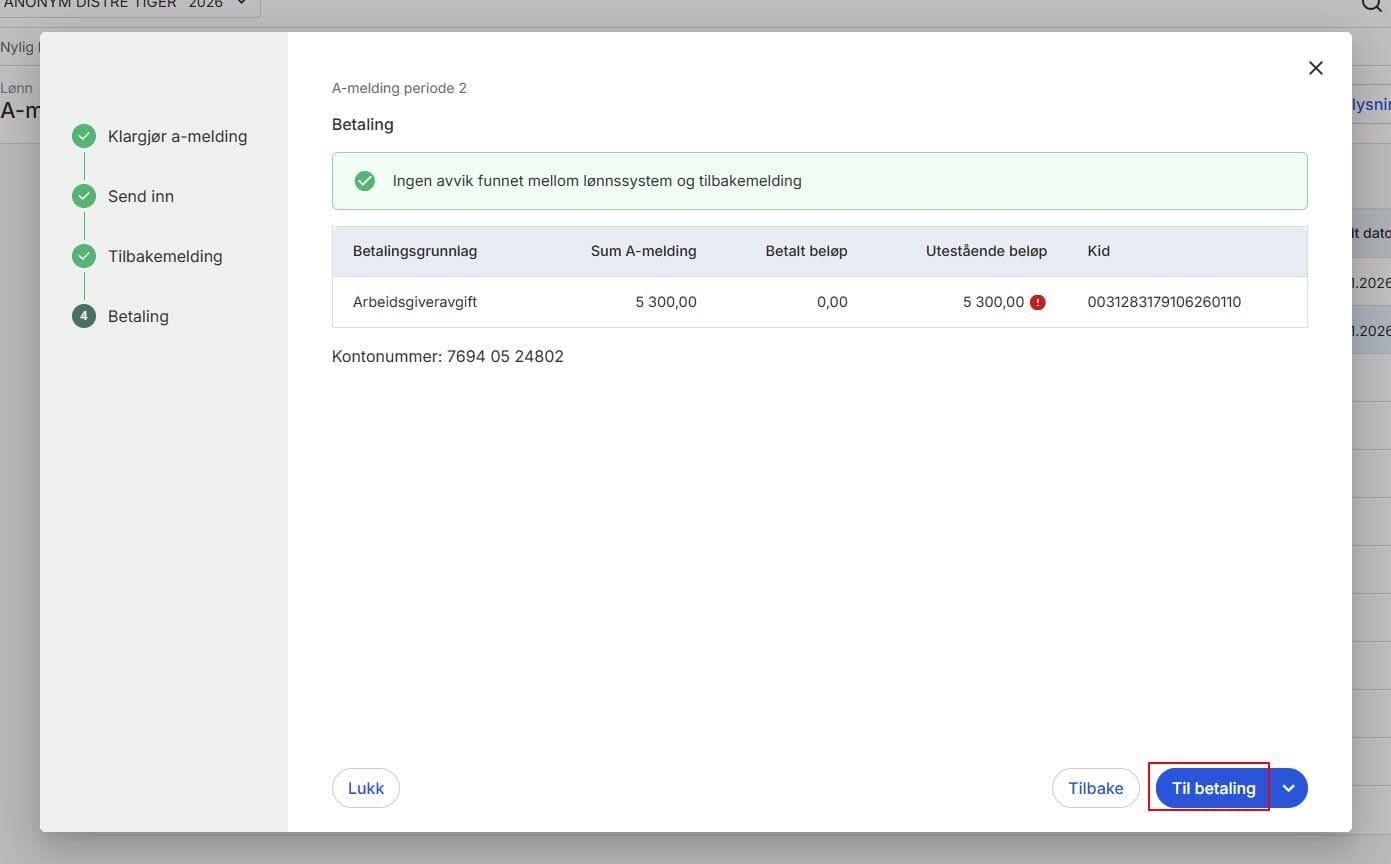Click the red warning icon by outstanding amount
The height and width of the screenshot is (864, 1391).
pos(1038,302)
